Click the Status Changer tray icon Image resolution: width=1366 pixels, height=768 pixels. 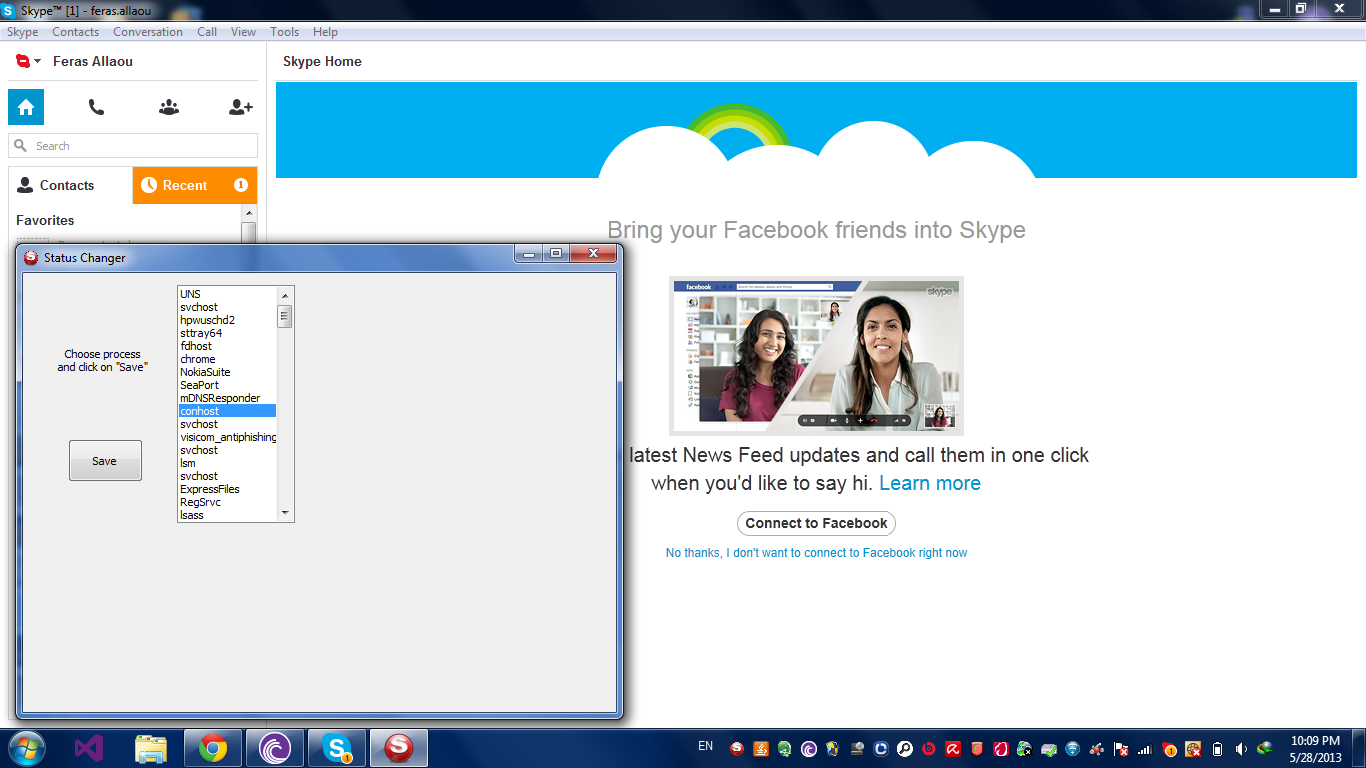[737, 749]
